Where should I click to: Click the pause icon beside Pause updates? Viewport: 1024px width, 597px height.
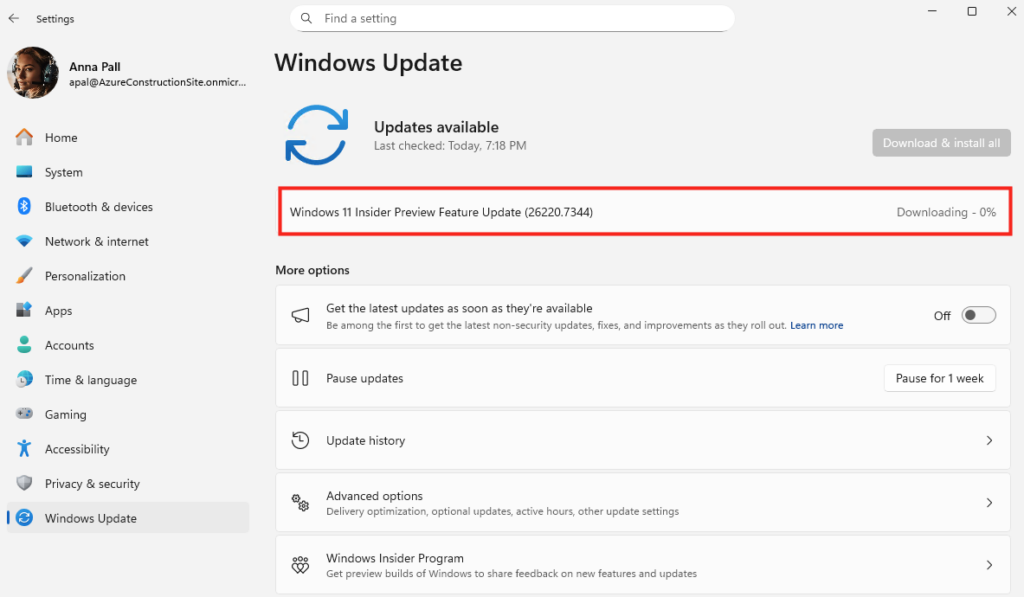300,378
